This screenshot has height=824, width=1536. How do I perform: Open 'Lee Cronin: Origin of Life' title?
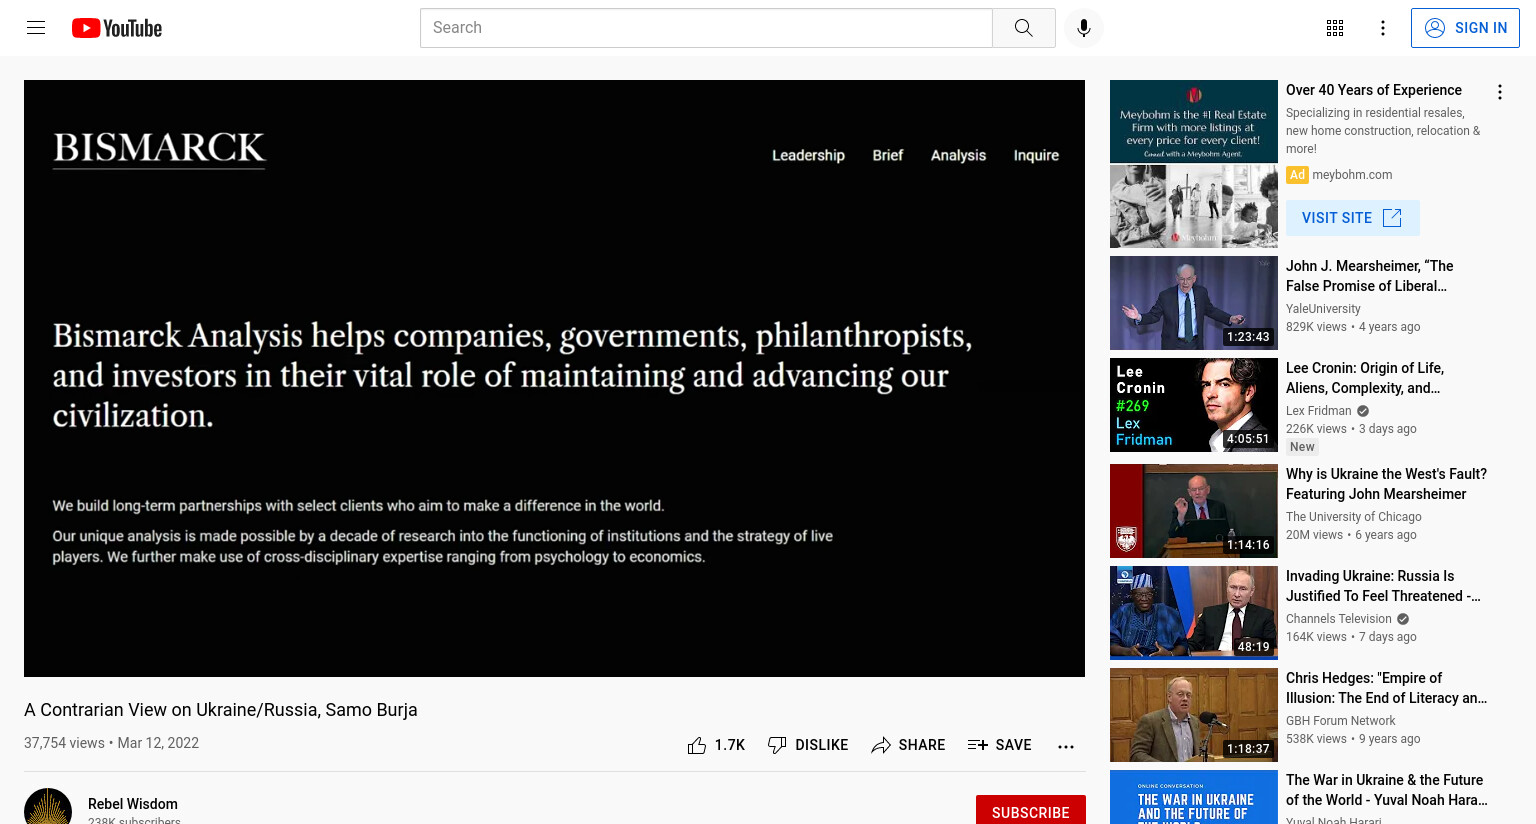(1365, 378)
